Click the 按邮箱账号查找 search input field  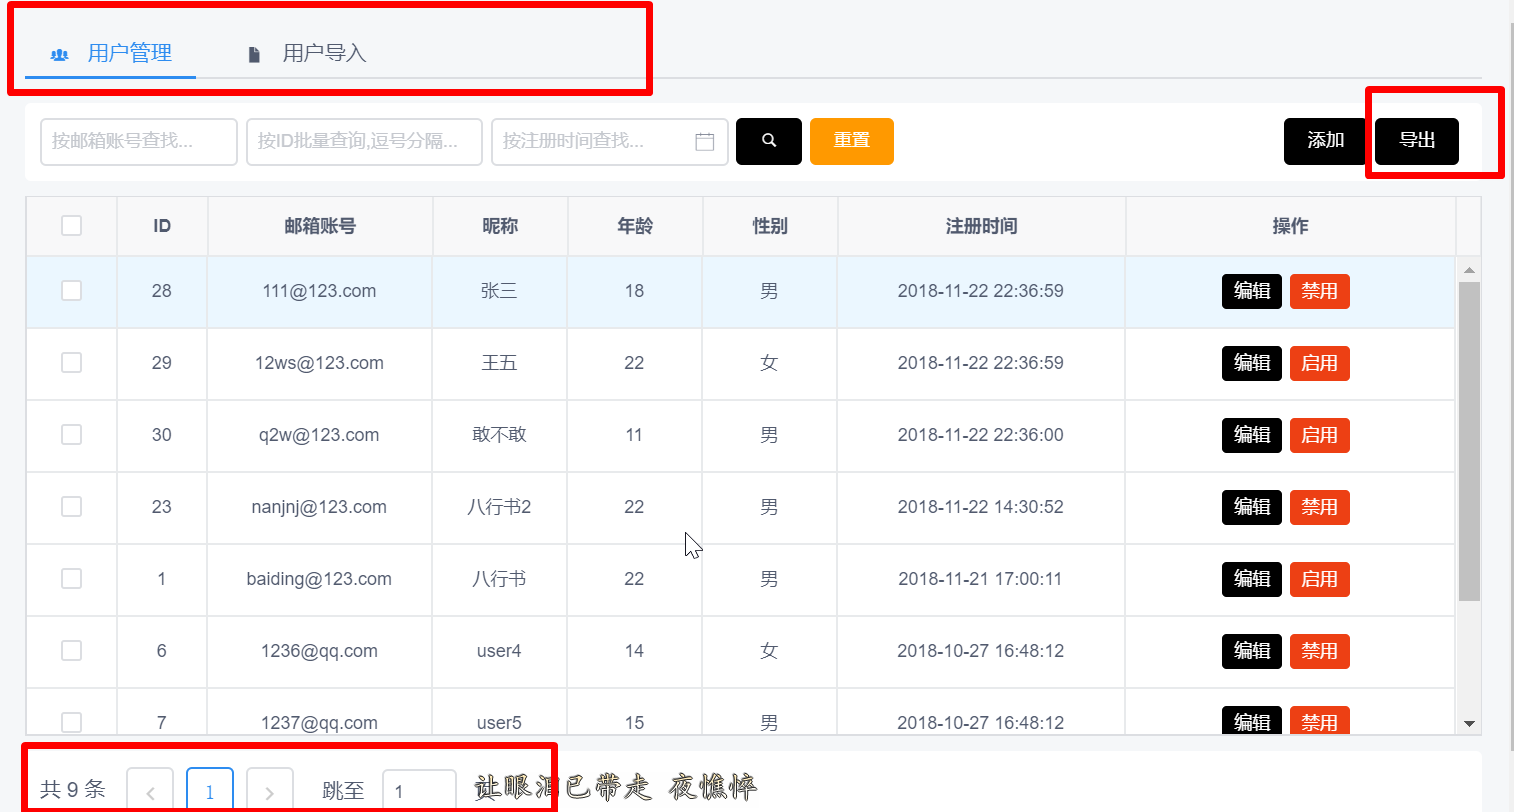(138, 141)
